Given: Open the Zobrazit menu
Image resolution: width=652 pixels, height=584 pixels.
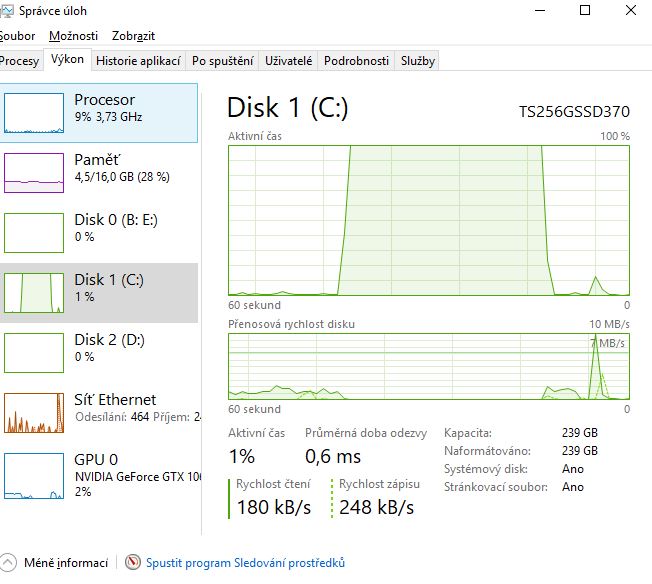Looking at the screenshot, I should click(x=133, y=36).
